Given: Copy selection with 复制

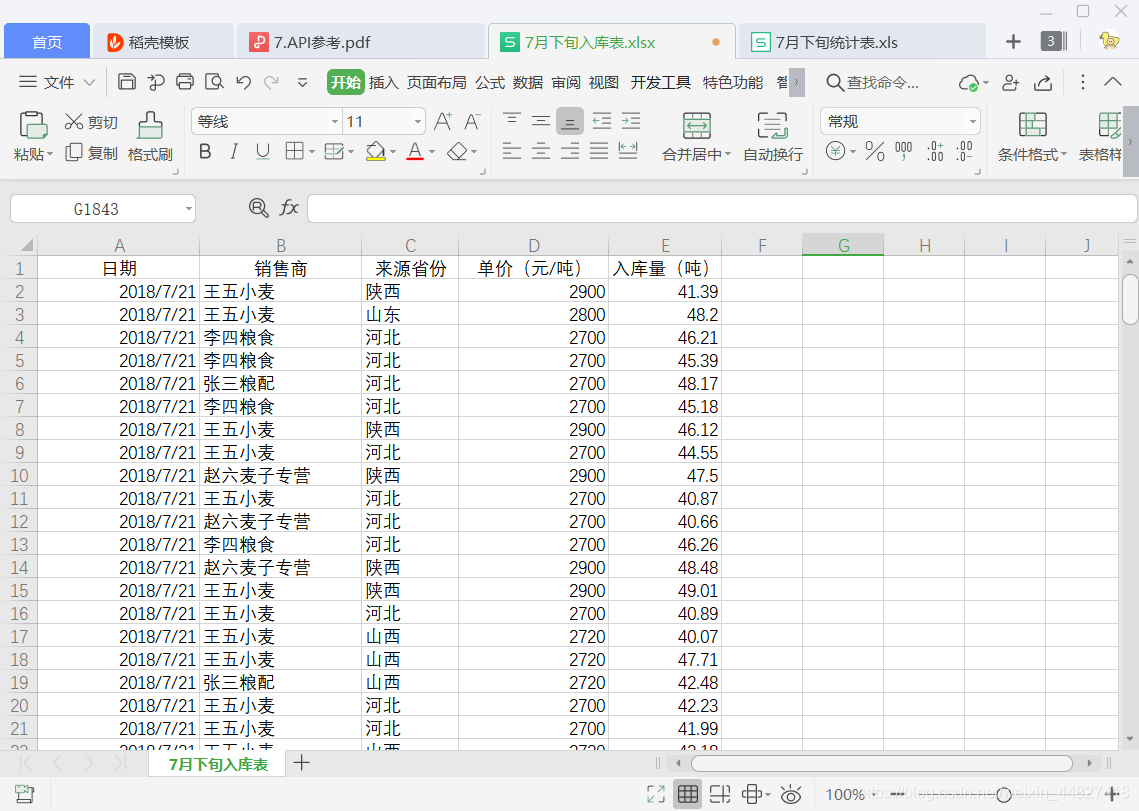Looking at the screenshot, I should (92, 153).
